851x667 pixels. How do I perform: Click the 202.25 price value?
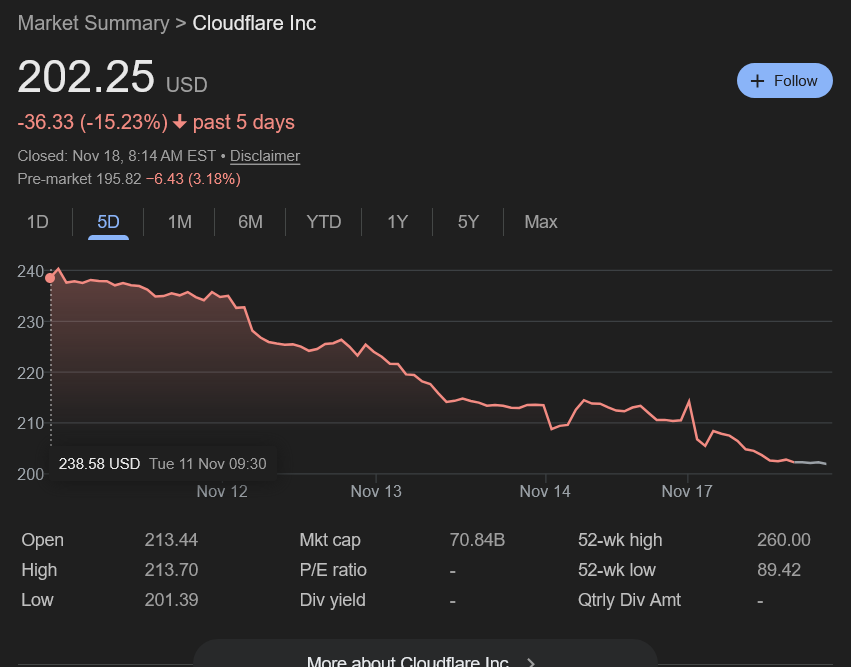click(x=86, y=77)
